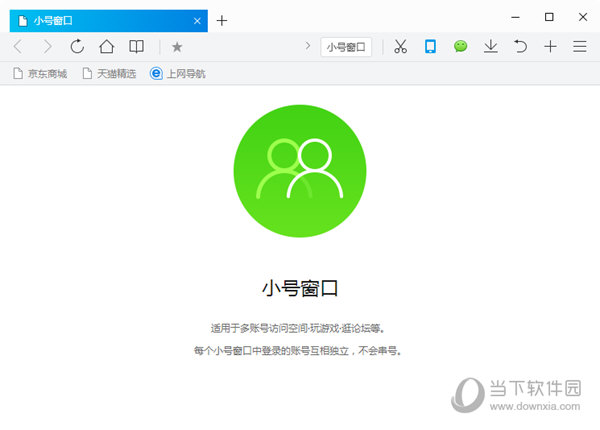Expand the address bar chevron arrow
This screenshot has width=600, height=430.
click(308, 46)
